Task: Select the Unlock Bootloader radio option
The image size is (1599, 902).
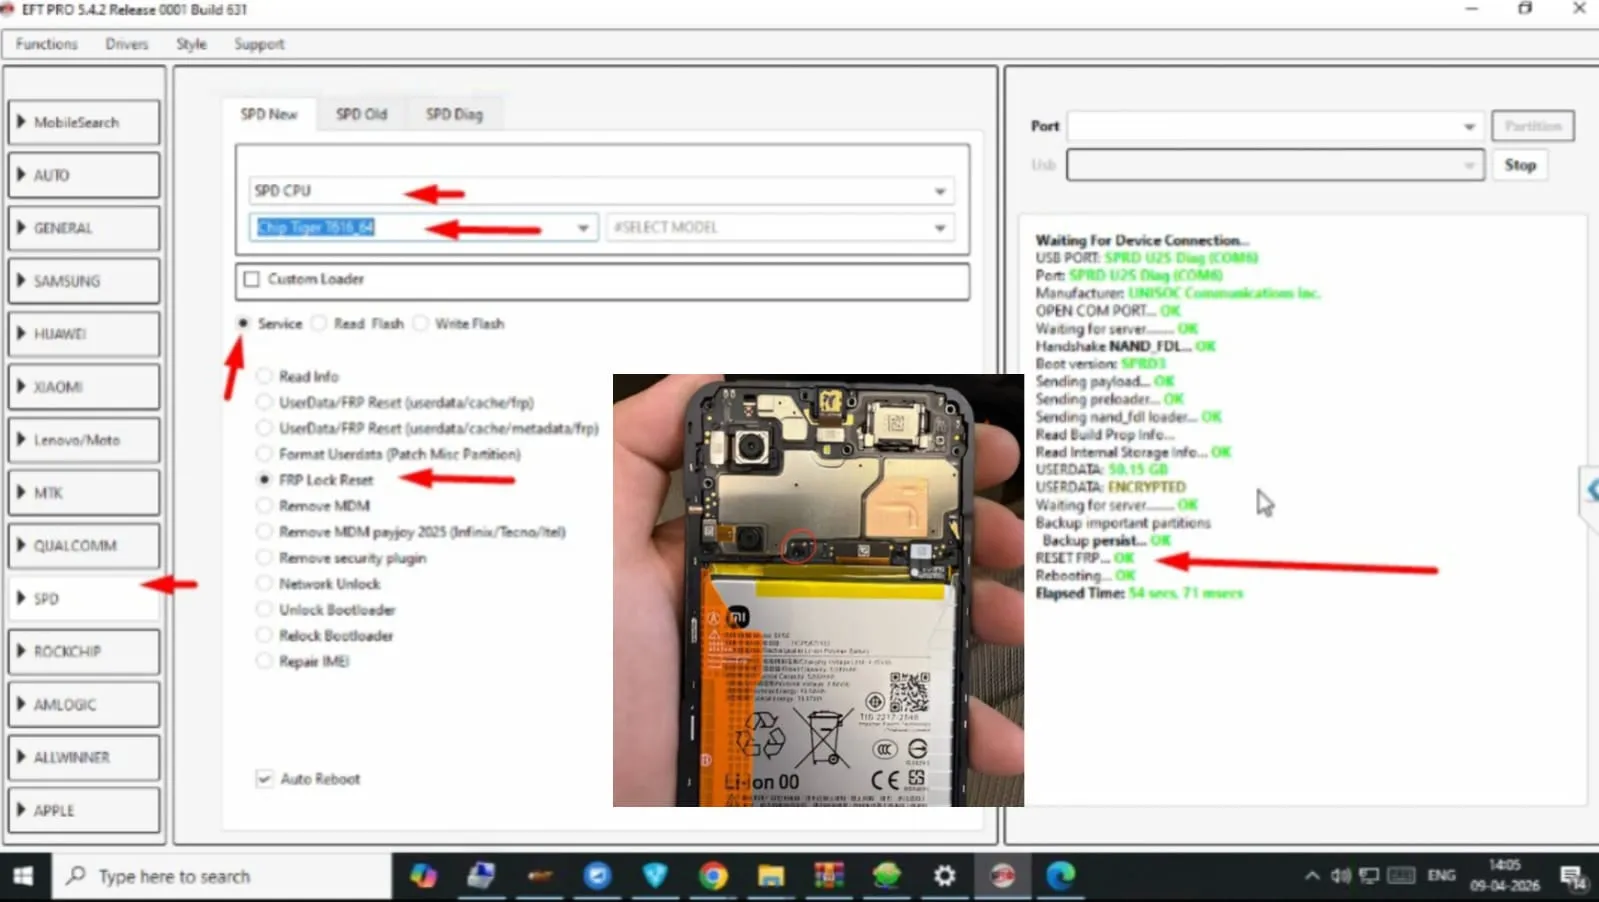Action: [265, 610]
